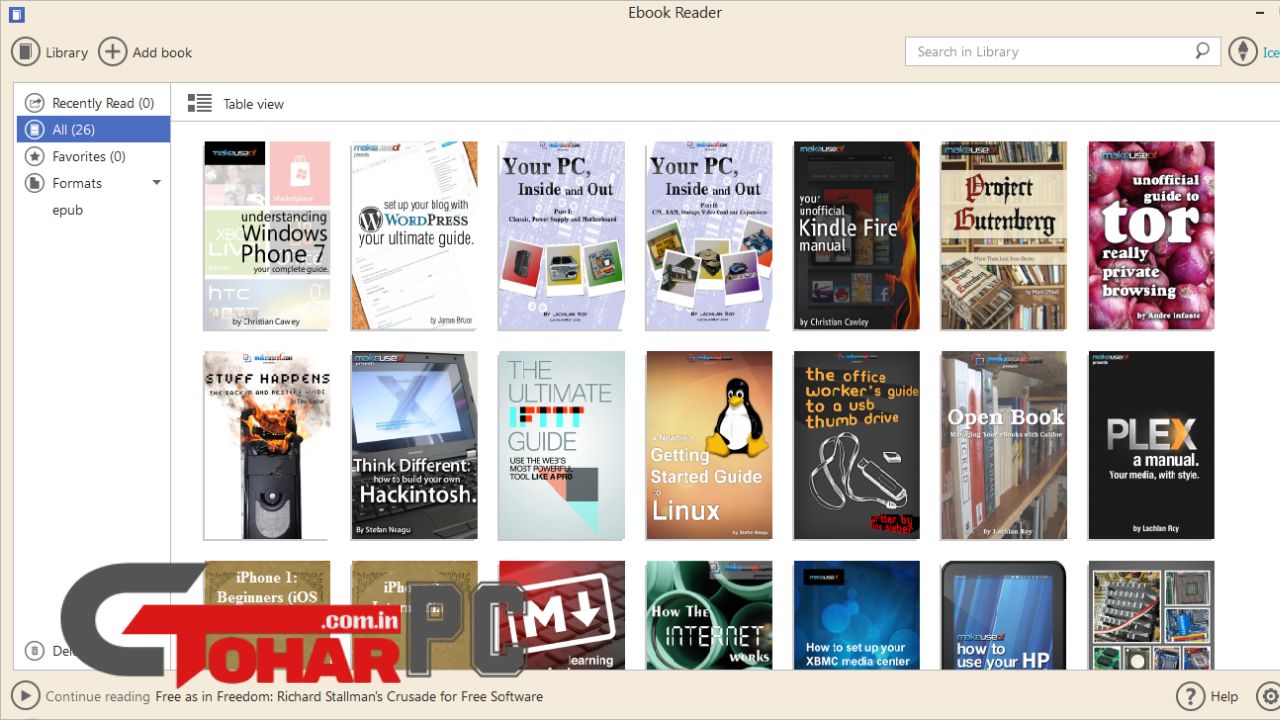Open the Kindle Fire manual cover
This screenshot has height=720, width=1280.
[857, 236]
